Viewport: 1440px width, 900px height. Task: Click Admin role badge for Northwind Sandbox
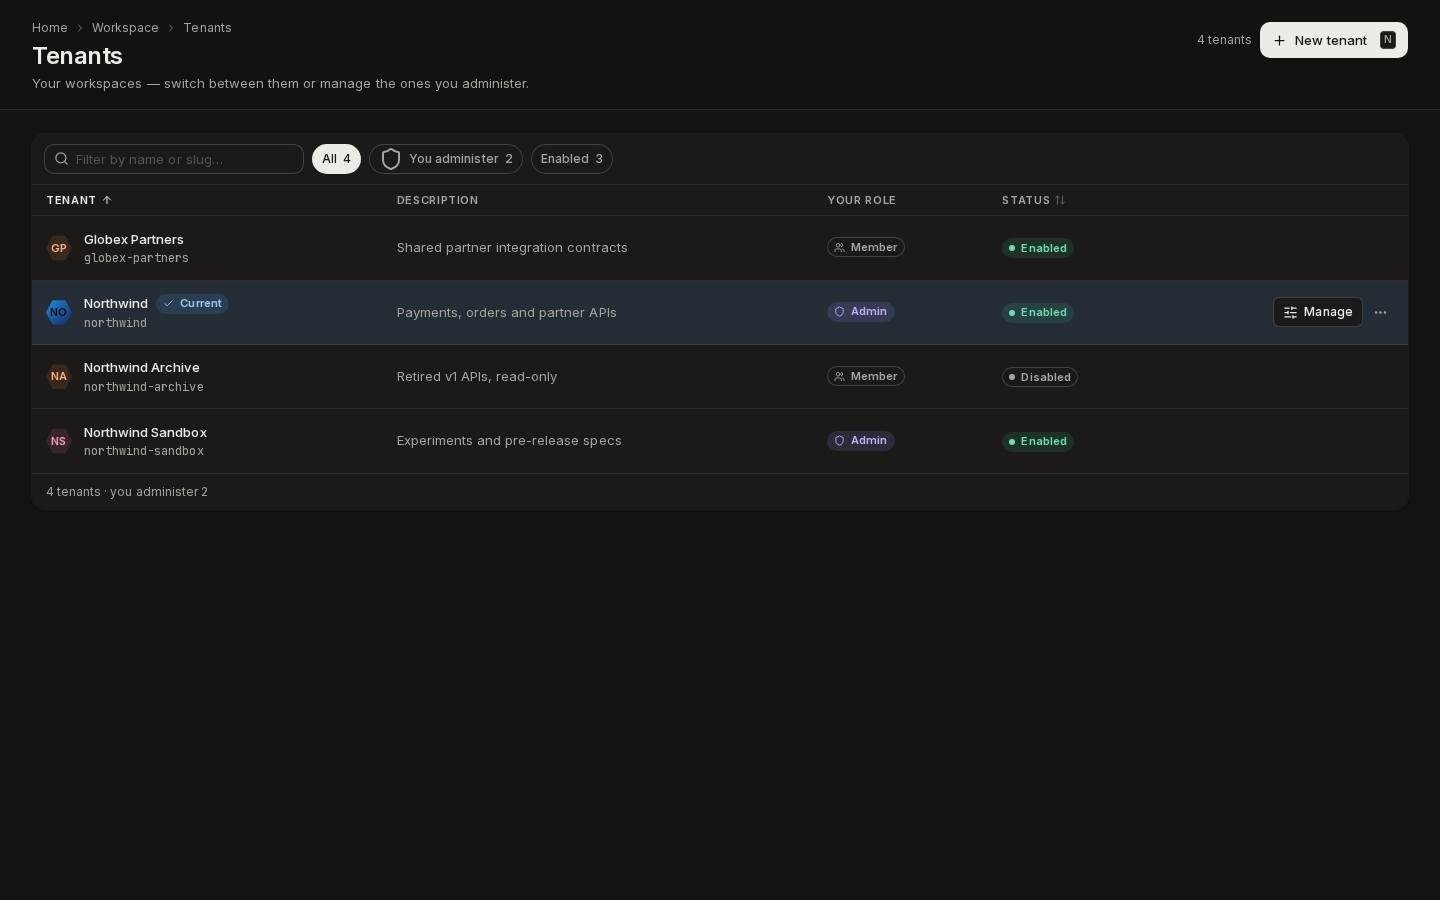click(861, 440)
